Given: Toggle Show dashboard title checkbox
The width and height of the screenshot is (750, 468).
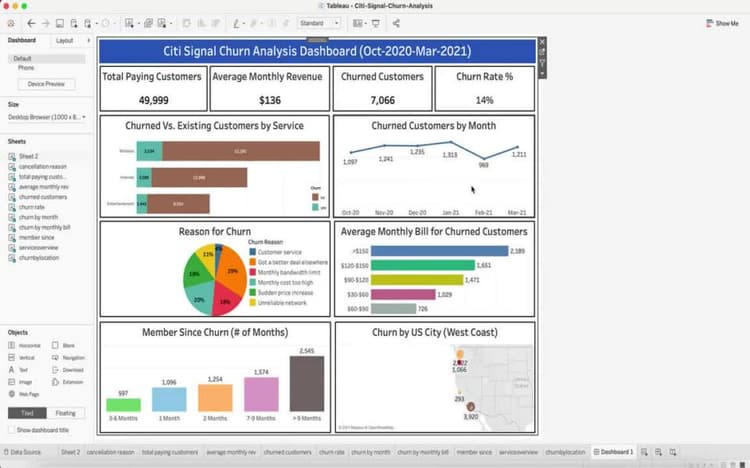Looking at the screenshot, I should 11,430.
